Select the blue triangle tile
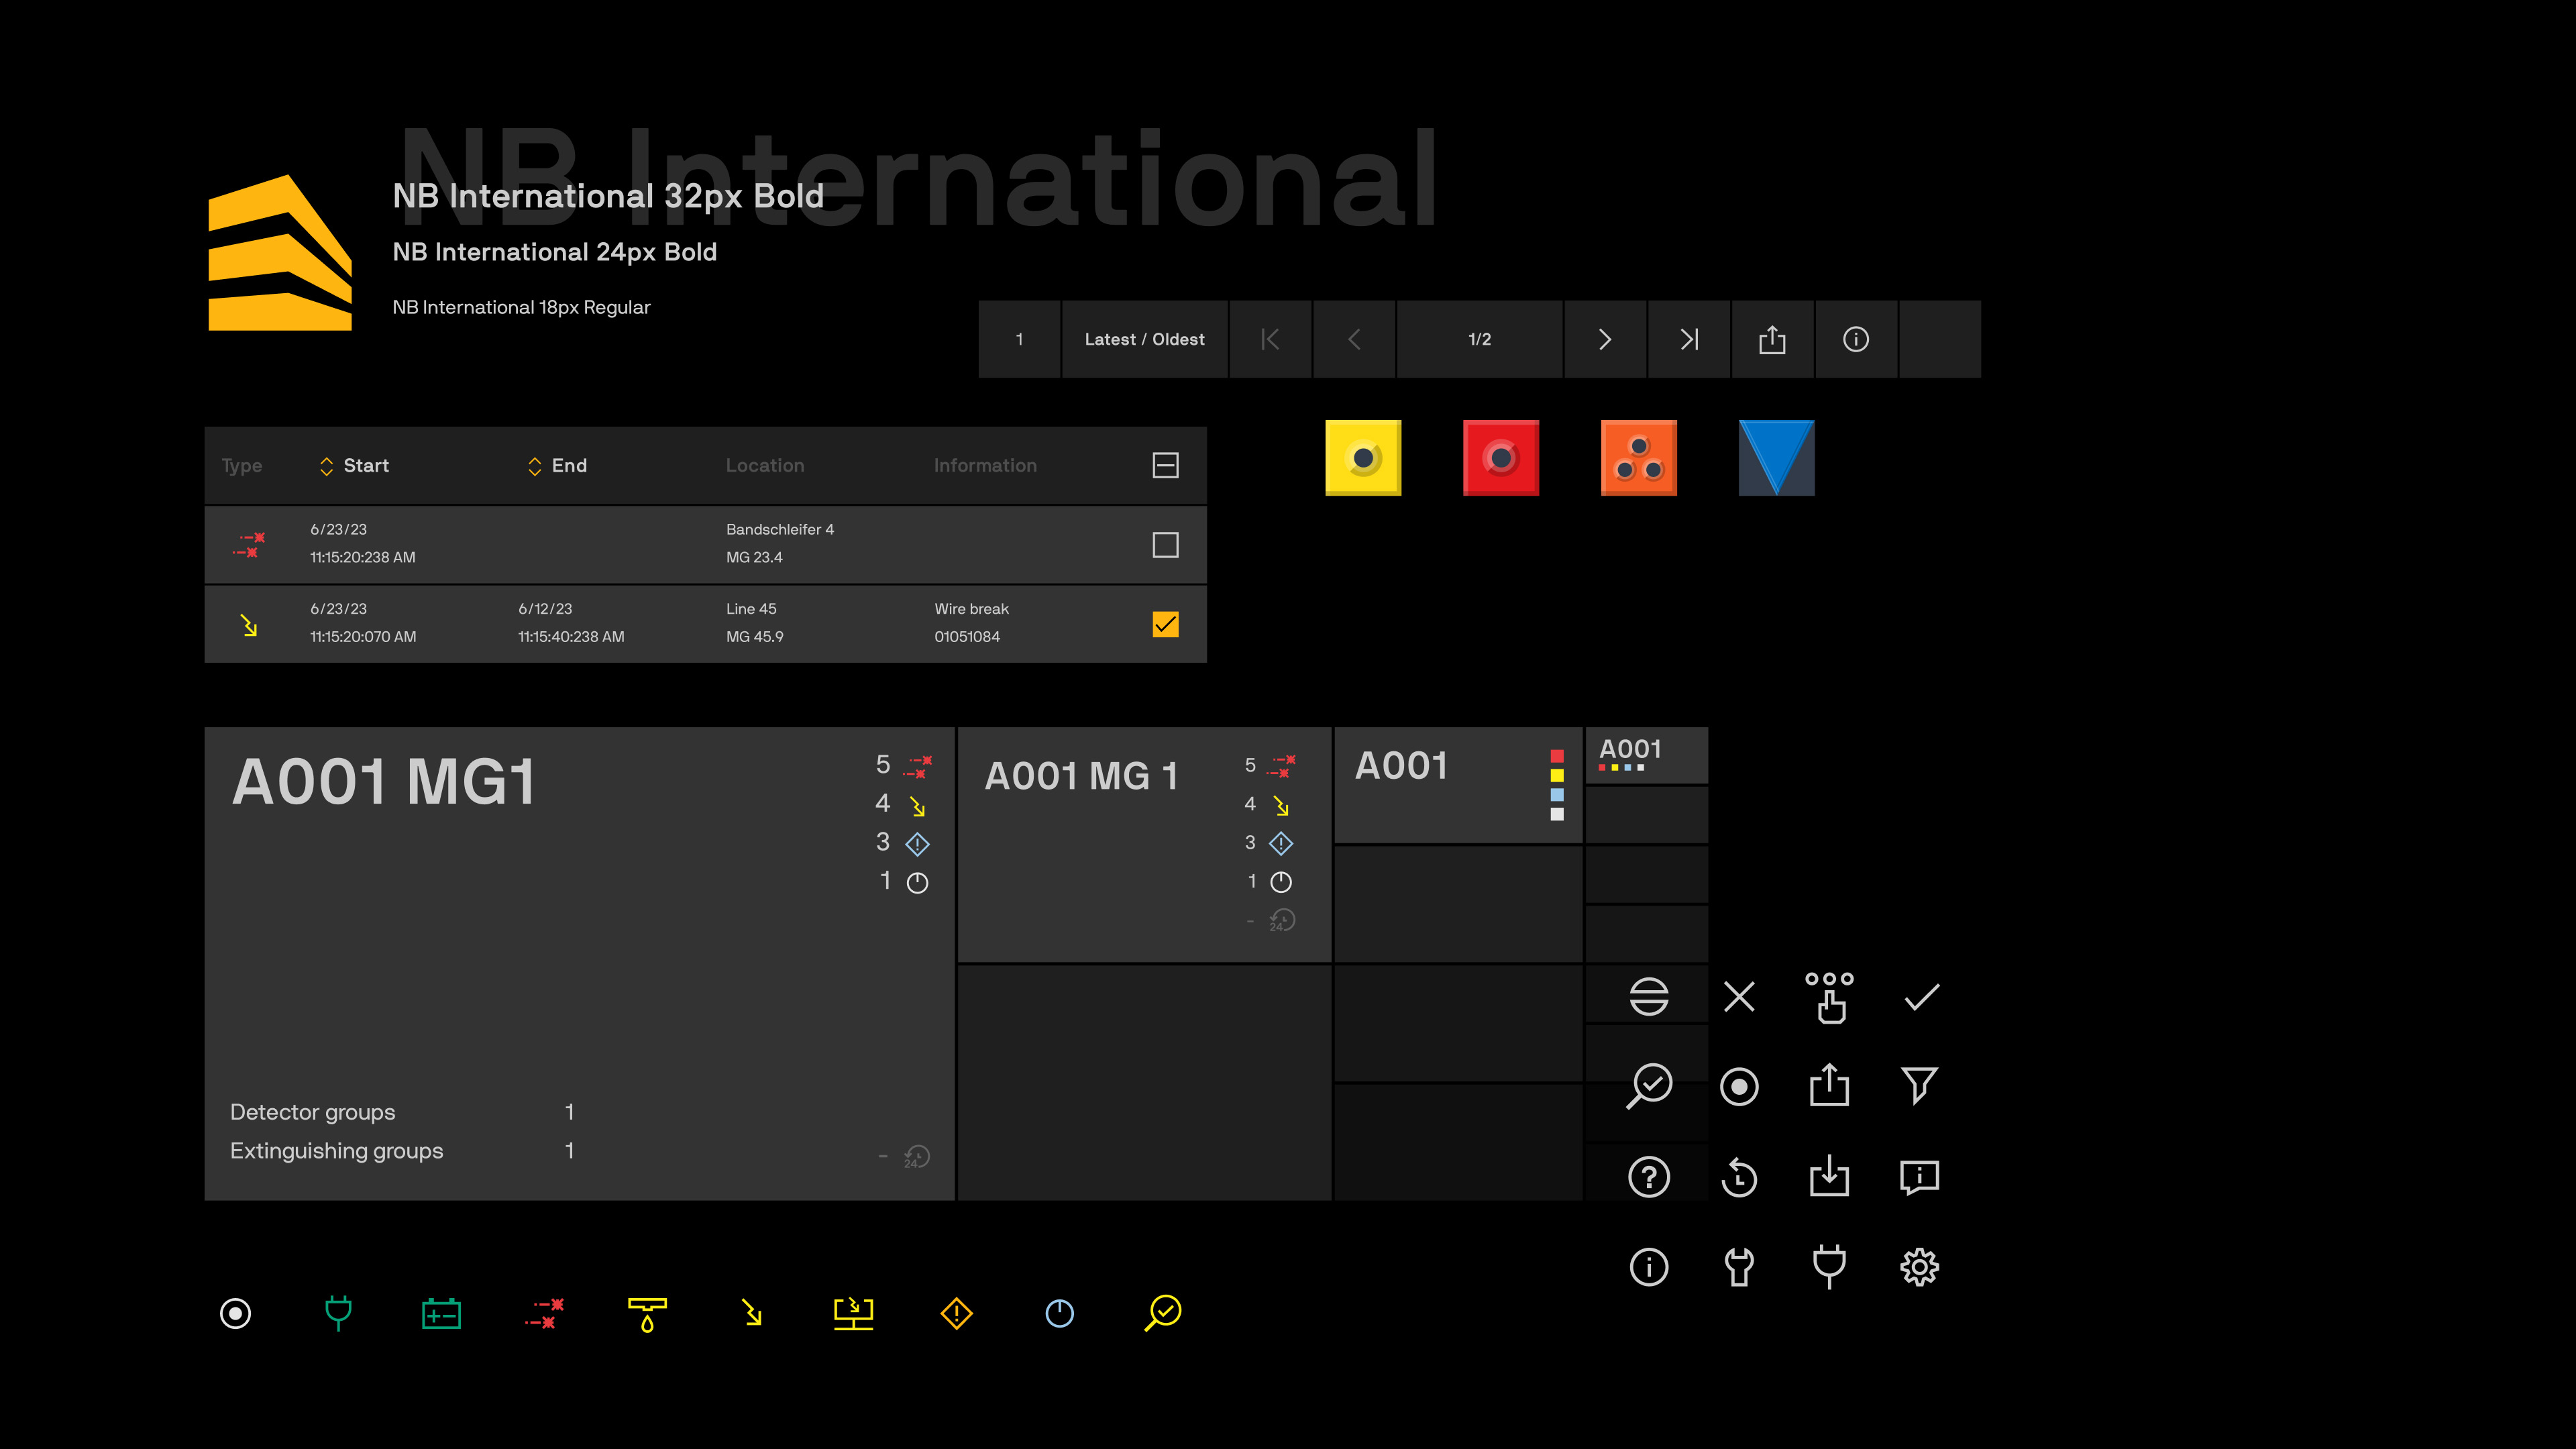The width and height of the screenshot is (2576, 1449). click(1777, 458)
